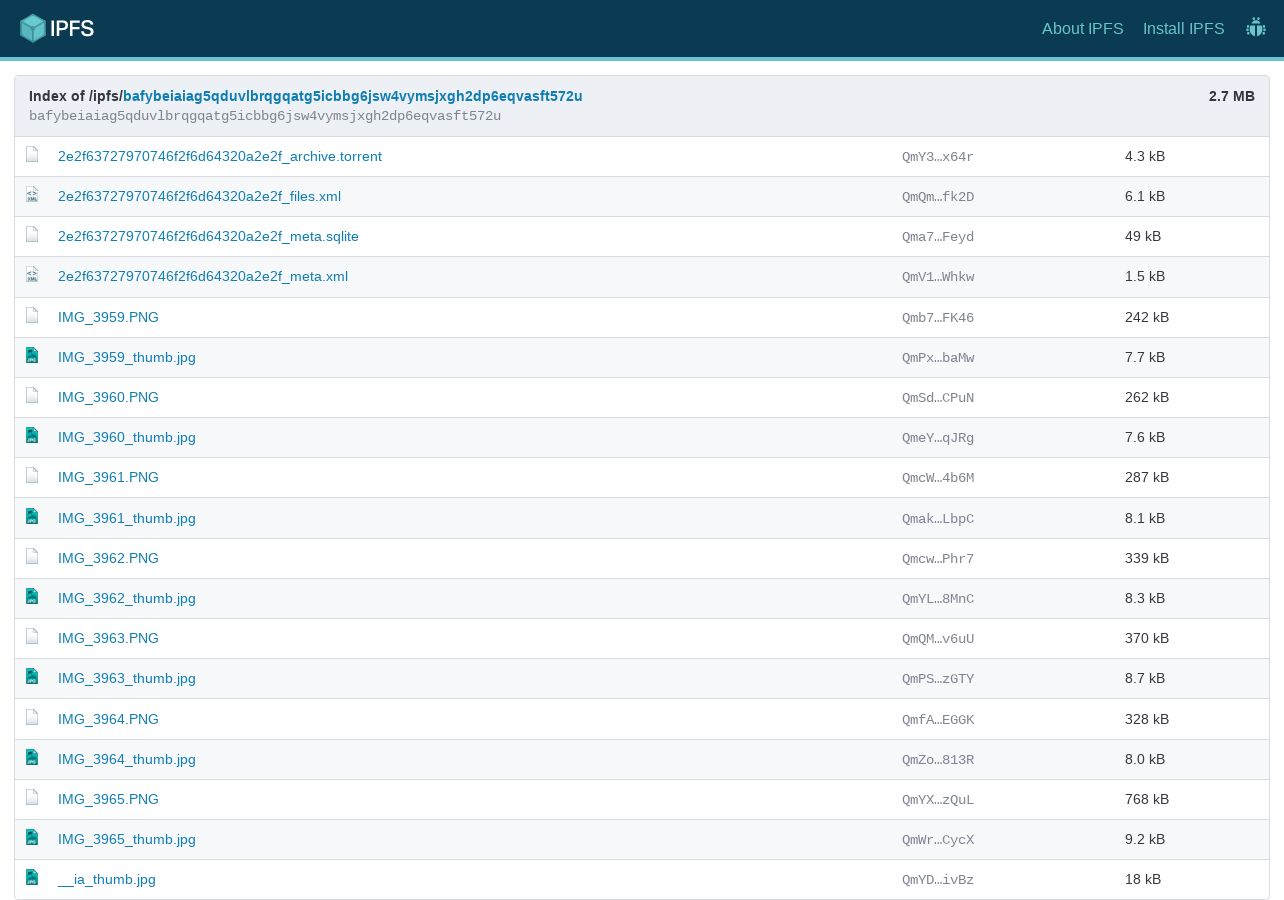This screenshot has height=900, width=1284.
Task: Click file icon beside IMG_3962.PNG
Action: [x=32, y=557]
